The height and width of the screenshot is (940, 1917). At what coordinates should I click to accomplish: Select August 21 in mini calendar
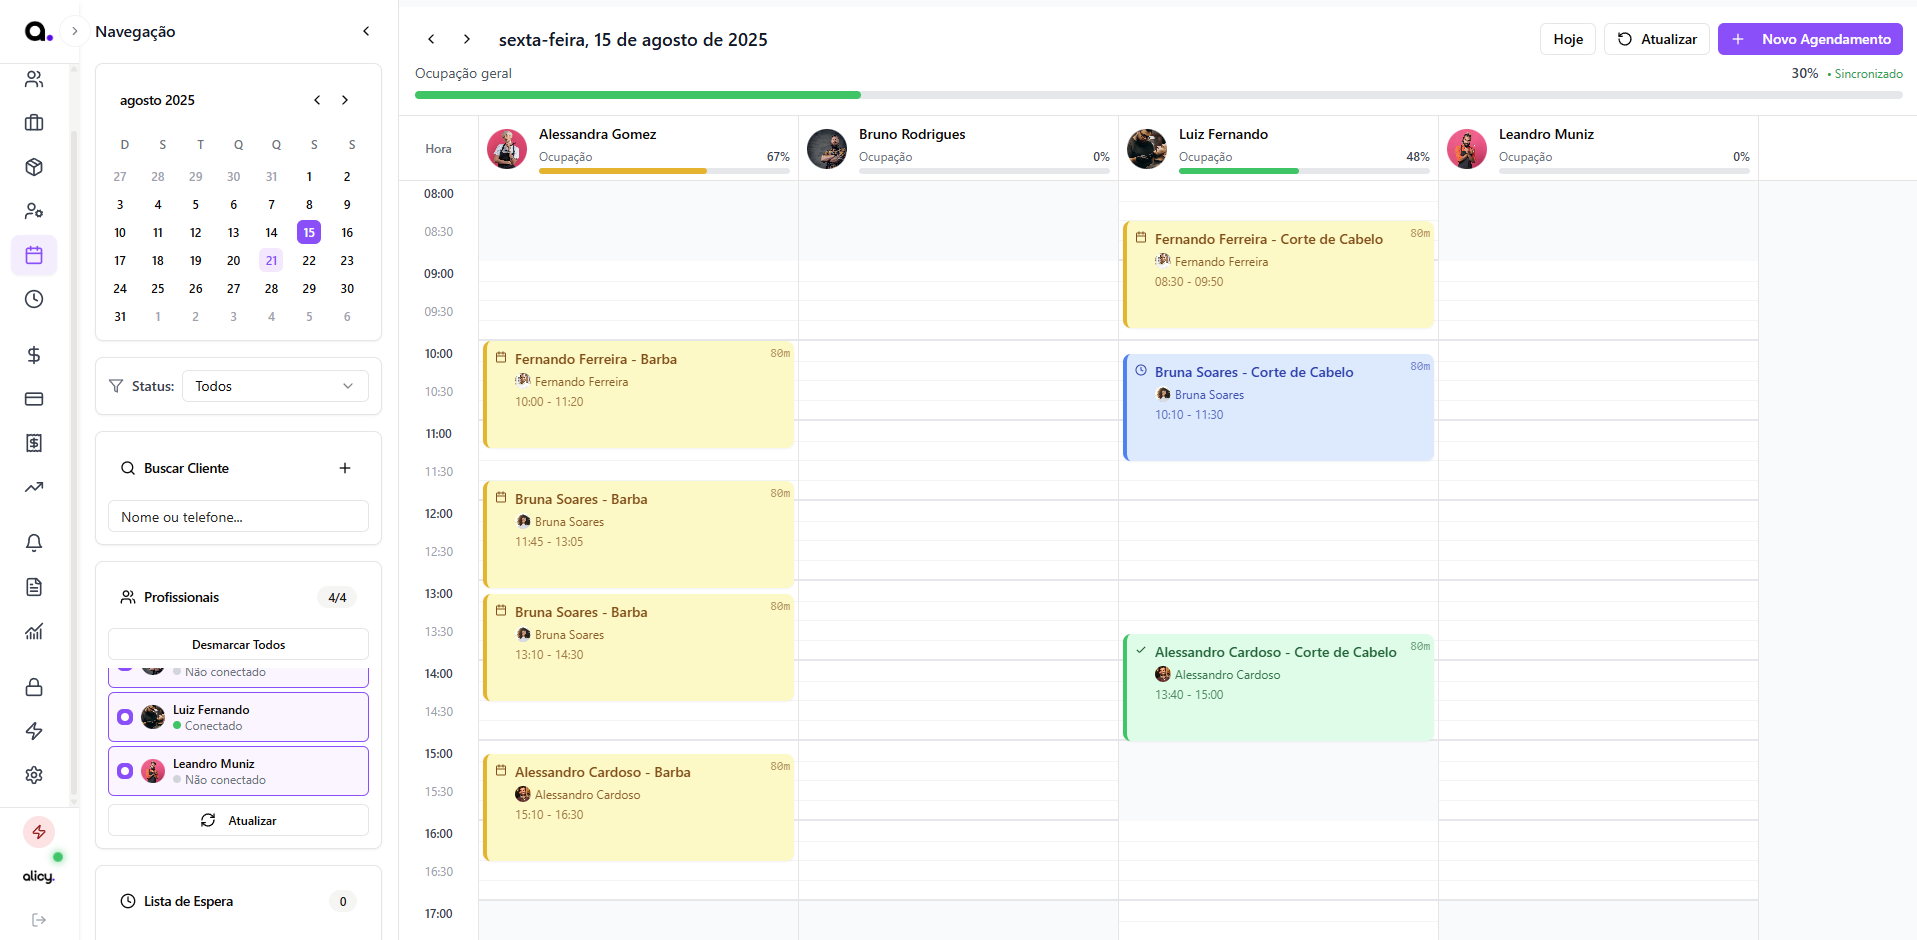click(271, 260)
